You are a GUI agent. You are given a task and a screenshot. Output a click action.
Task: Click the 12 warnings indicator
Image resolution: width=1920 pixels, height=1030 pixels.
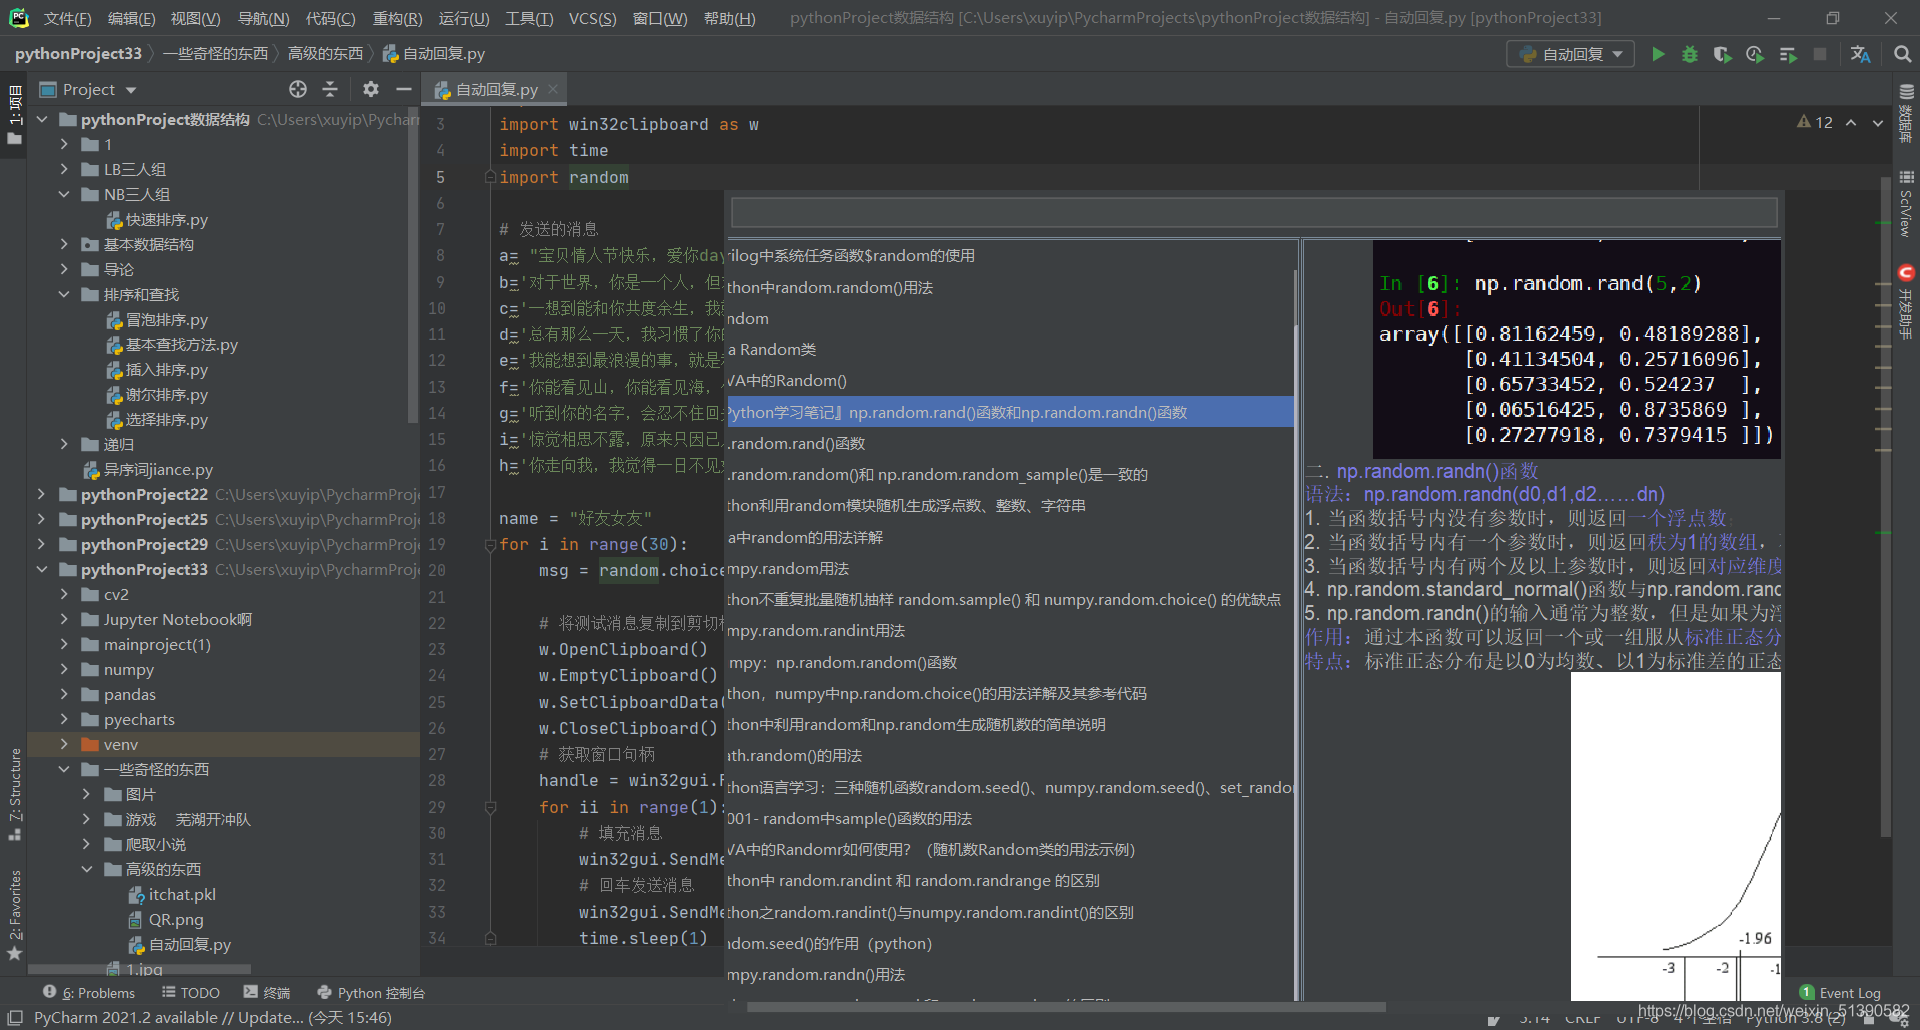coord(1815,122)
